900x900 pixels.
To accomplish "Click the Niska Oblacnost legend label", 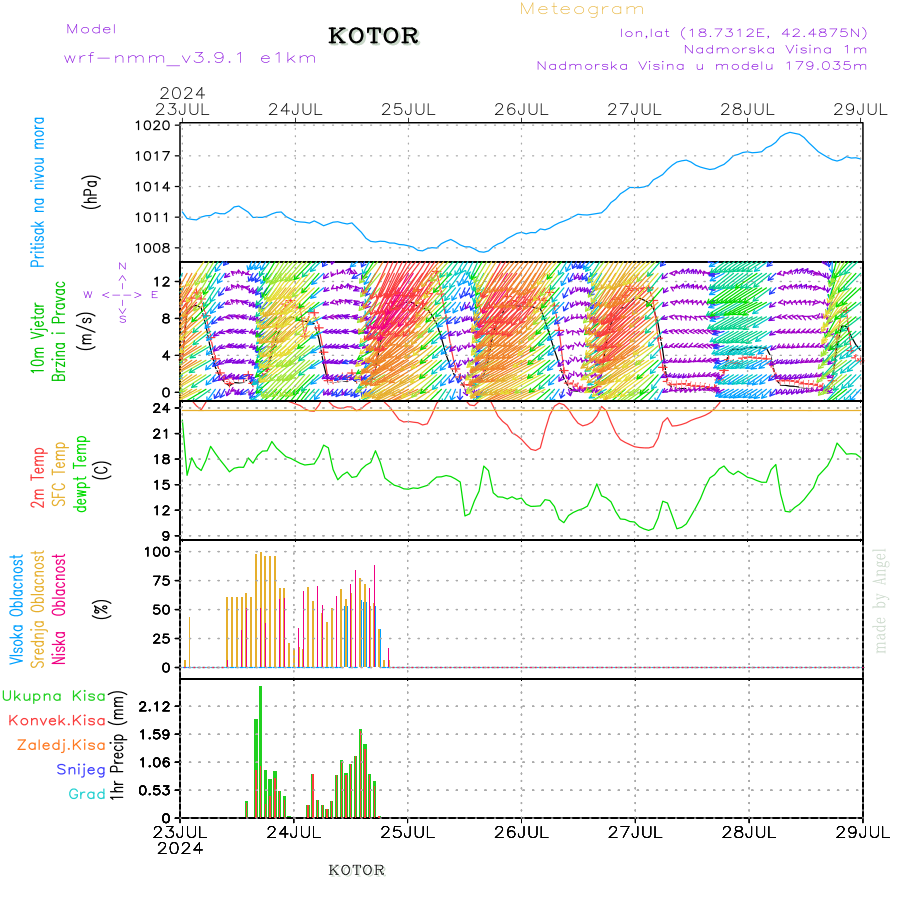I will [59, 610].
